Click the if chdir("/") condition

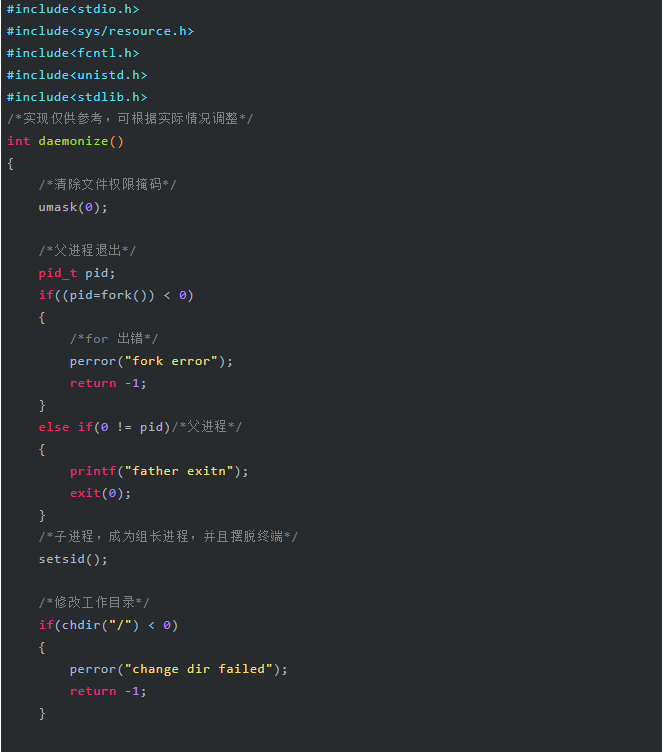108,625
